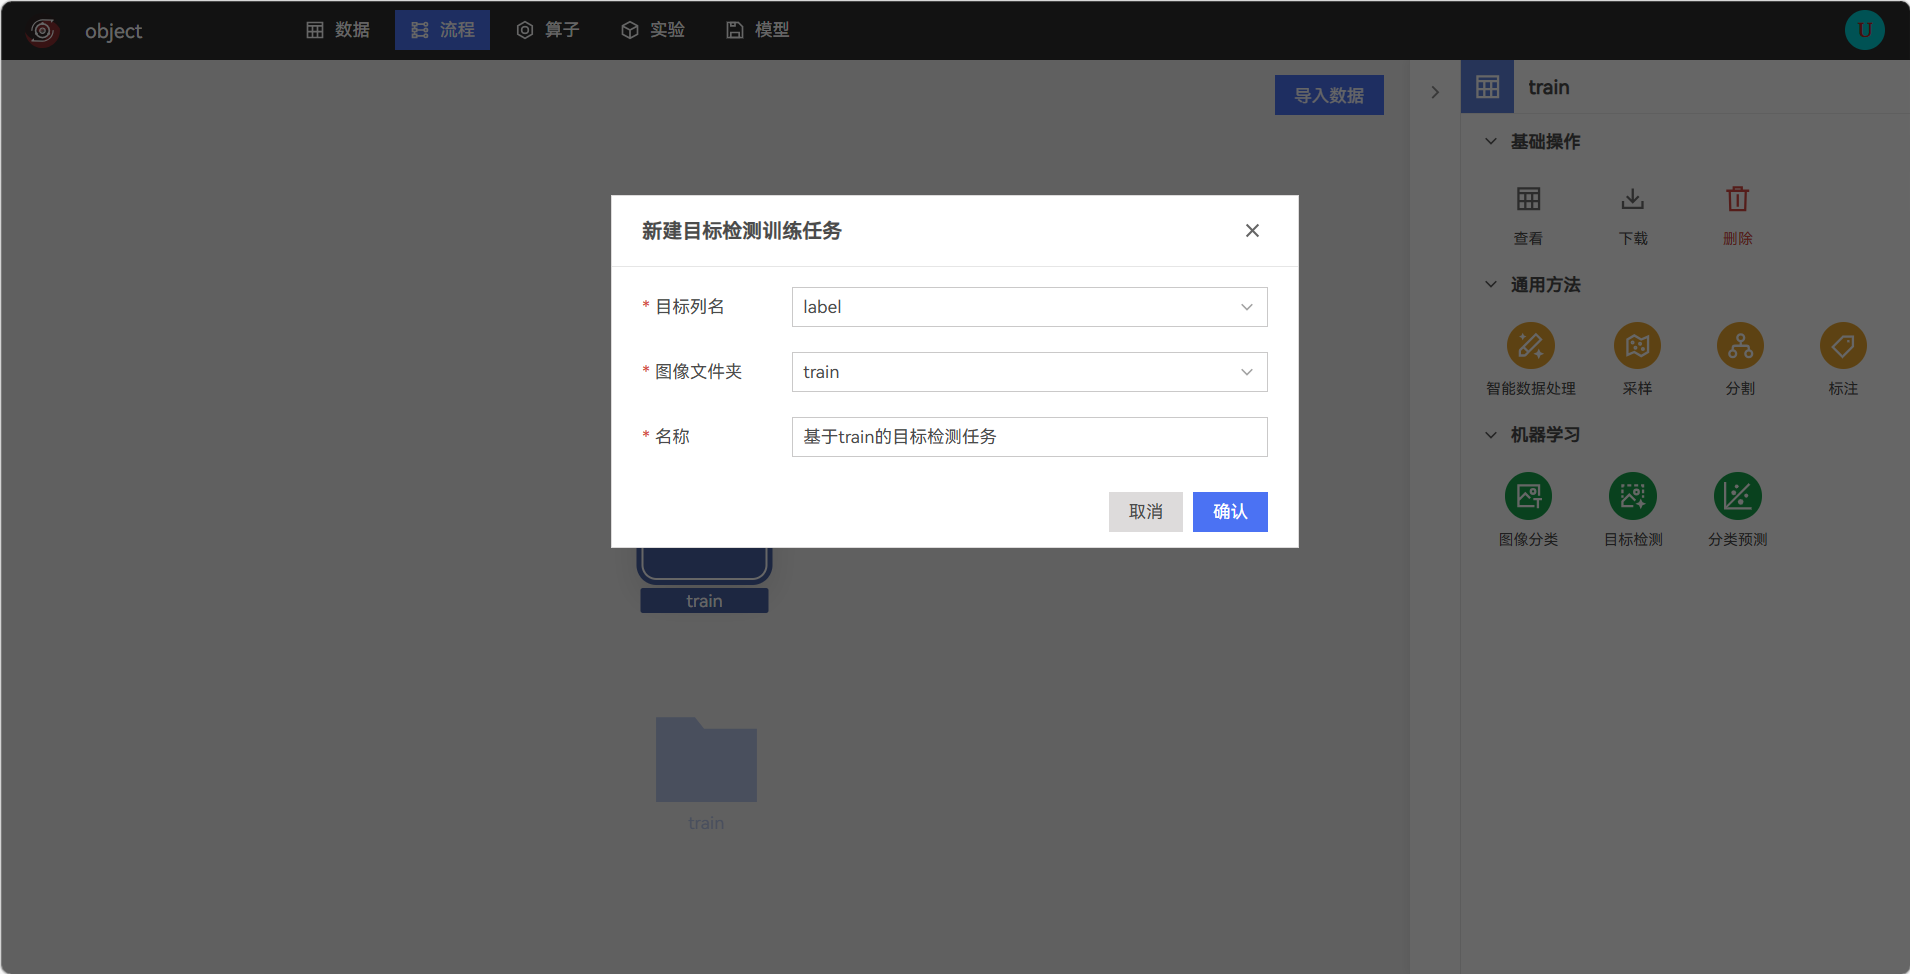Click the 查看 table icon

(1528, 199)
